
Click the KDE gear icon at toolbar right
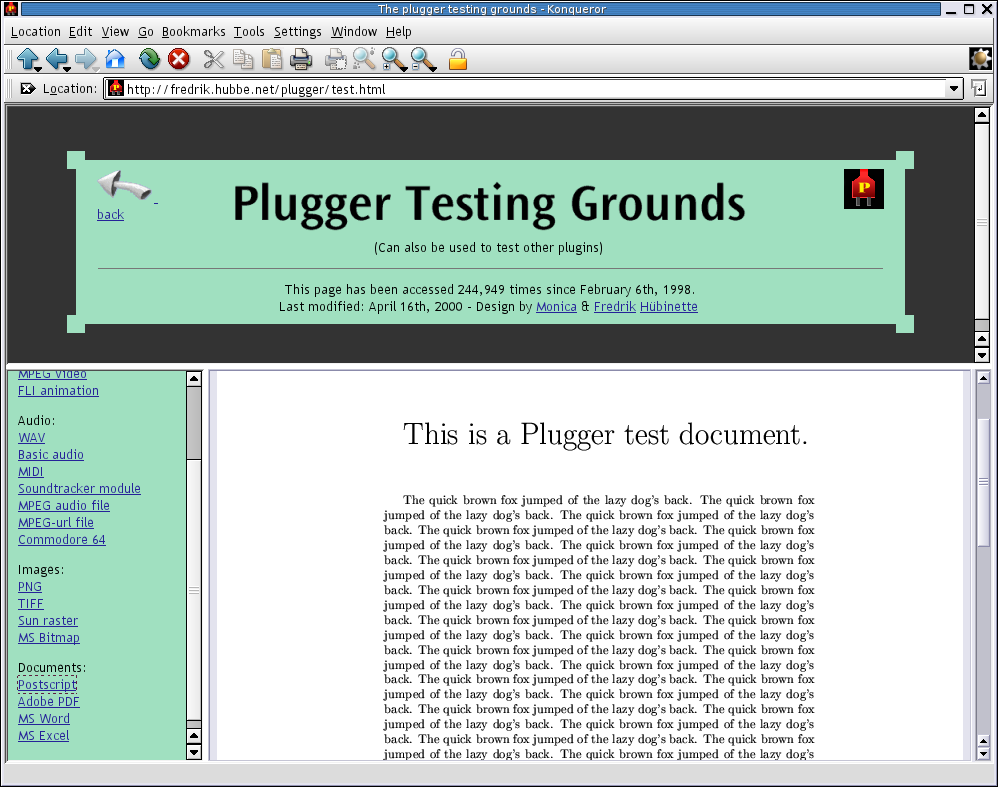[x=980, y=59]
